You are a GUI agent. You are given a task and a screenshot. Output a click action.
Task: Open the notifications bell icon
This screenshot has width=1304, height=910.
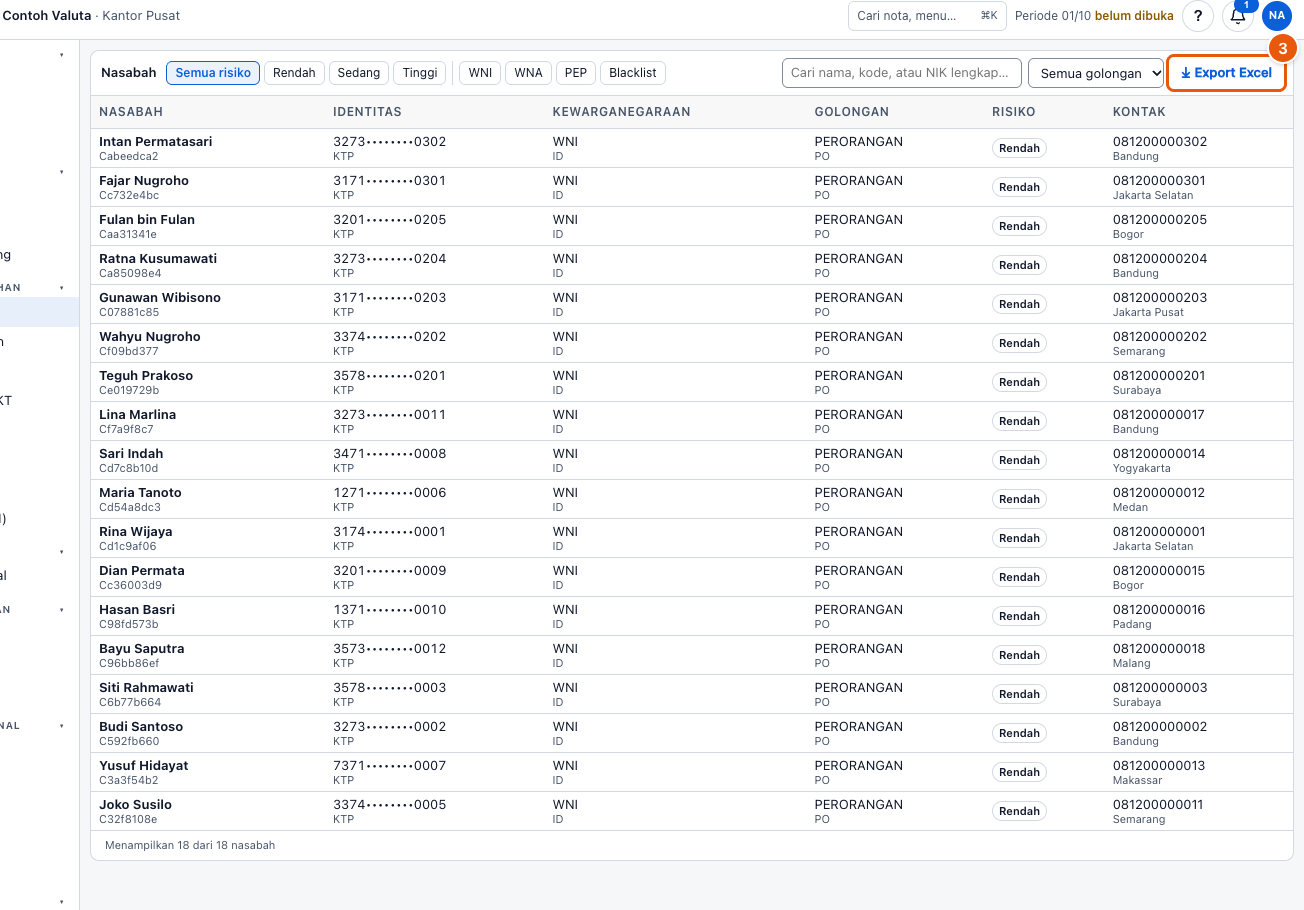pyautogui.click(x=1238, y=16)
